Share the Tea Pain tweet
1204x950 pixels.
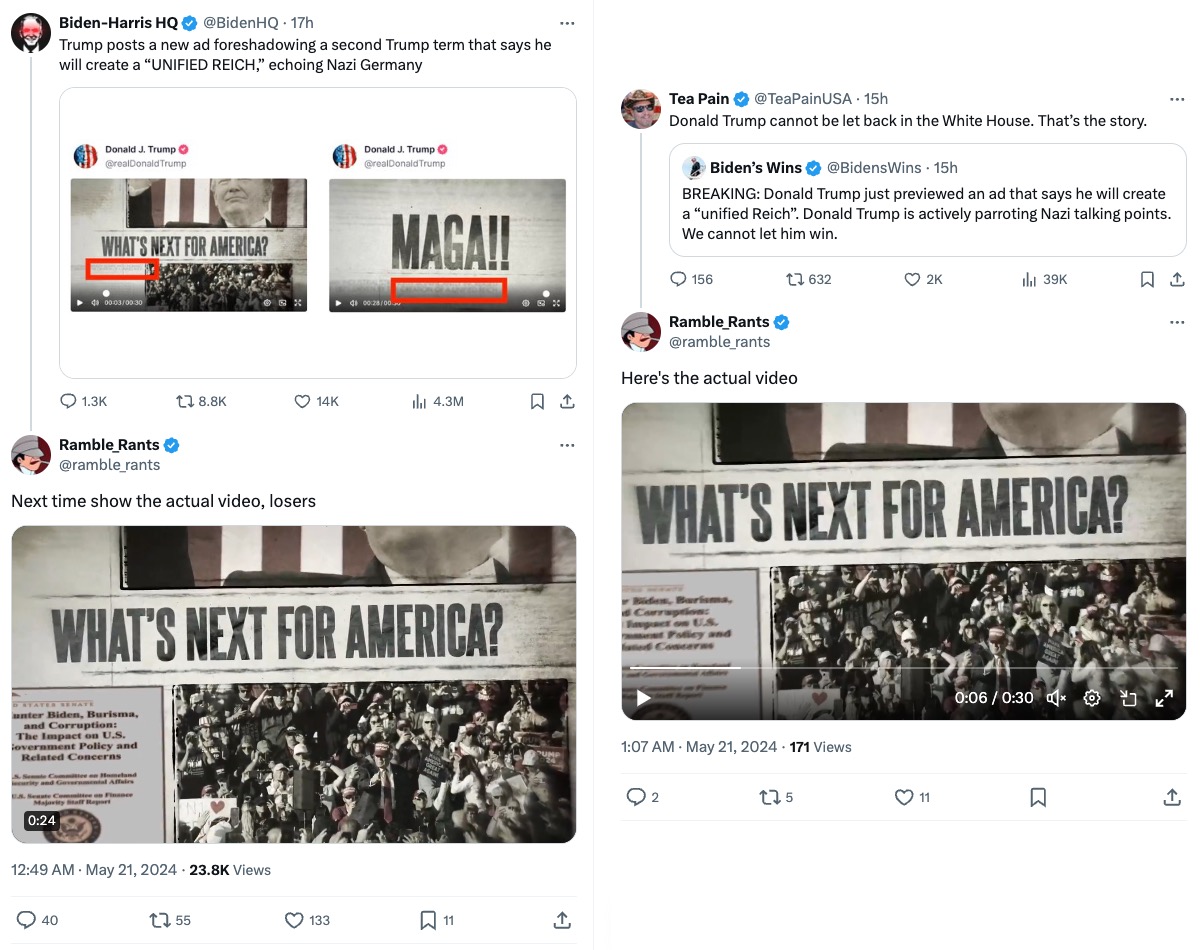[1177, 280]
